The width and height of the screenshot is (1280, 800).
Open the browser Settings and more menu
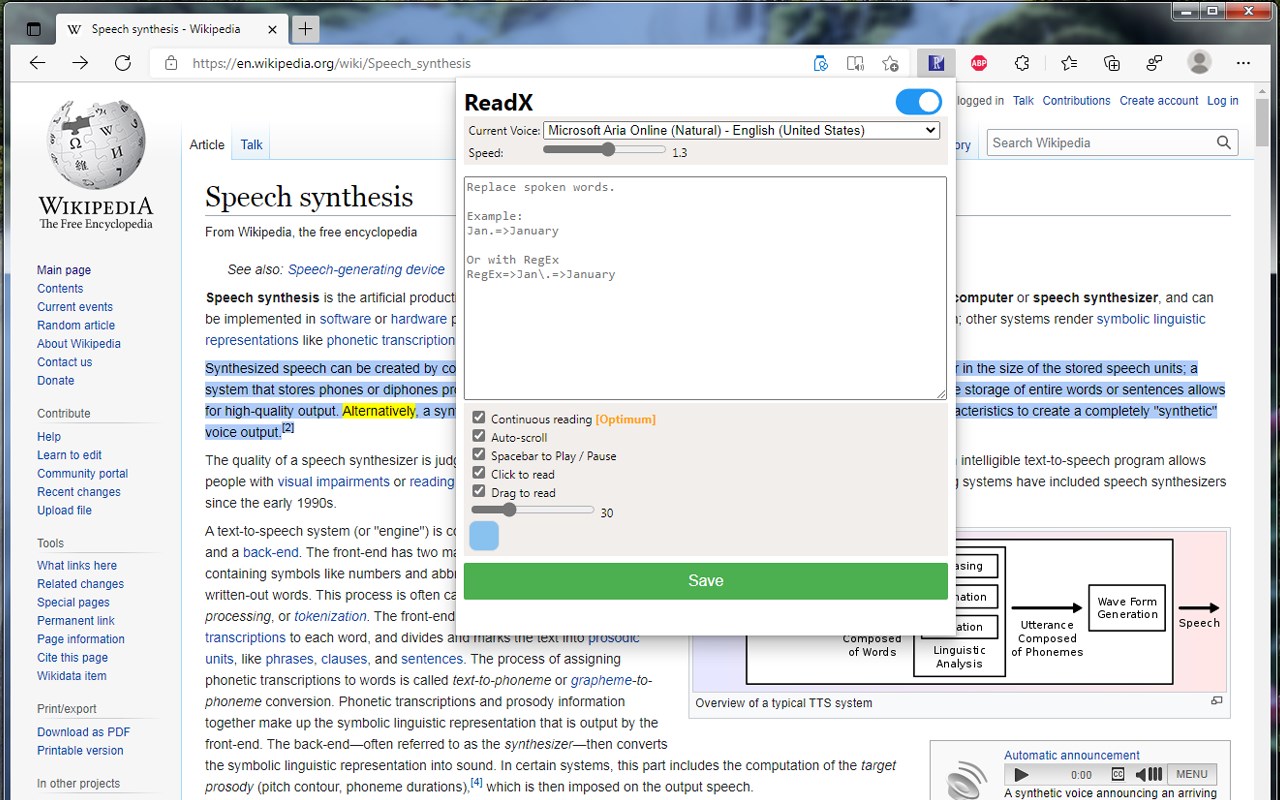(x=1243, y=63)
